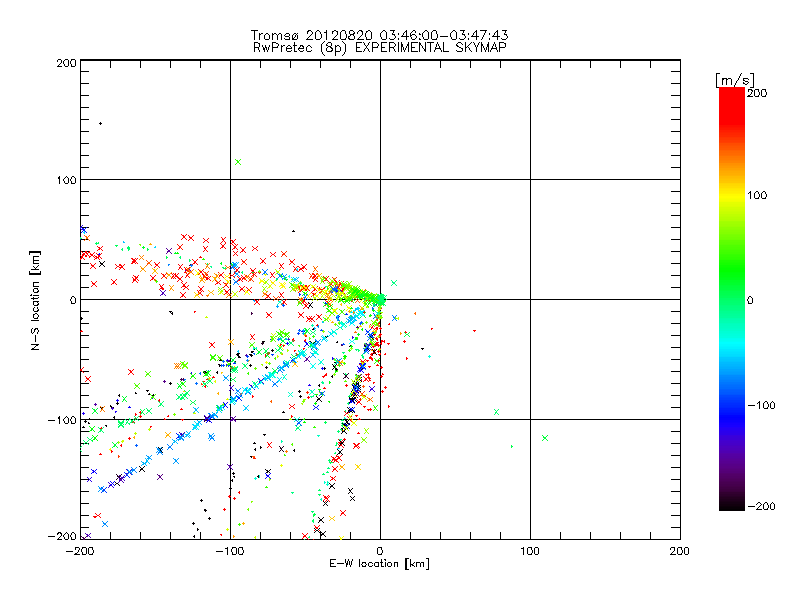Viewport: 800px width, 600px height.
Task: Click the y-axis tick label '100'
Action: coord(67,180)
